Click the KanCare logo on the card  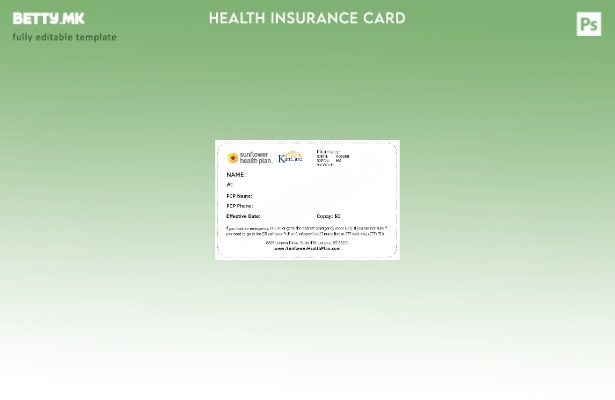290,158
